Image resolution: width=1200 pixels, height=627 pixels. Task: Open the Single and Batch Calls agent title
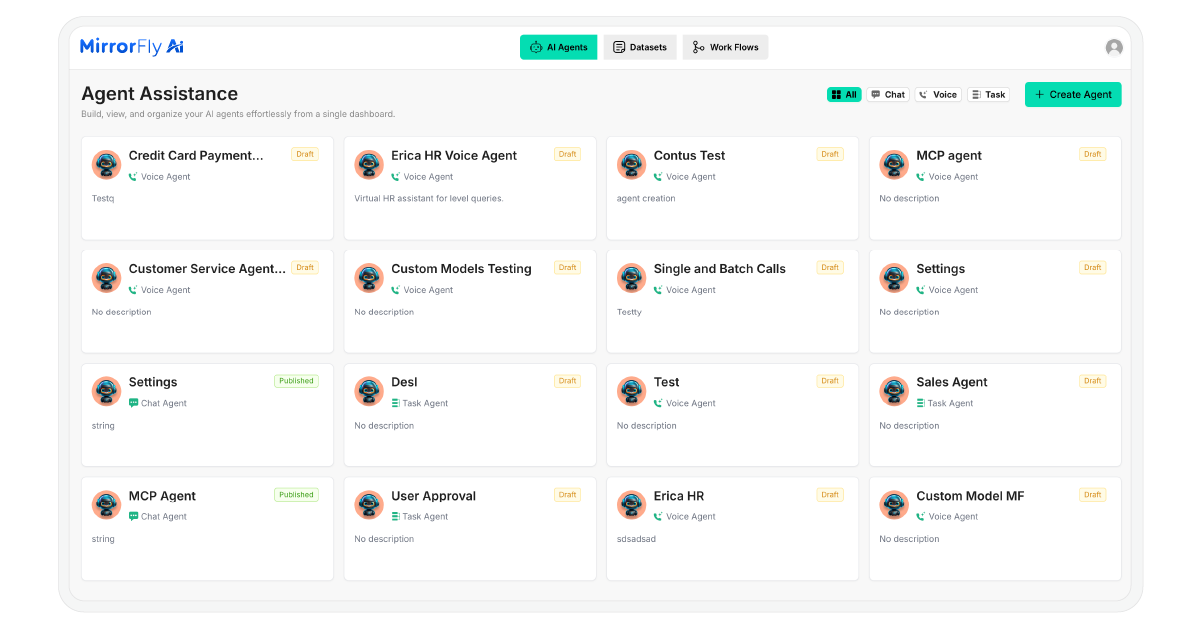pos(719,269)
